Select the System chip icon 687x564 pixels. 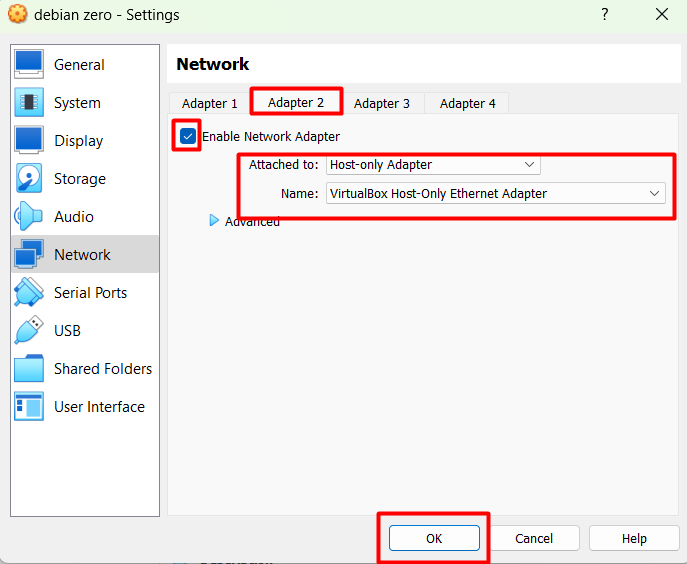tap(29, 102)
